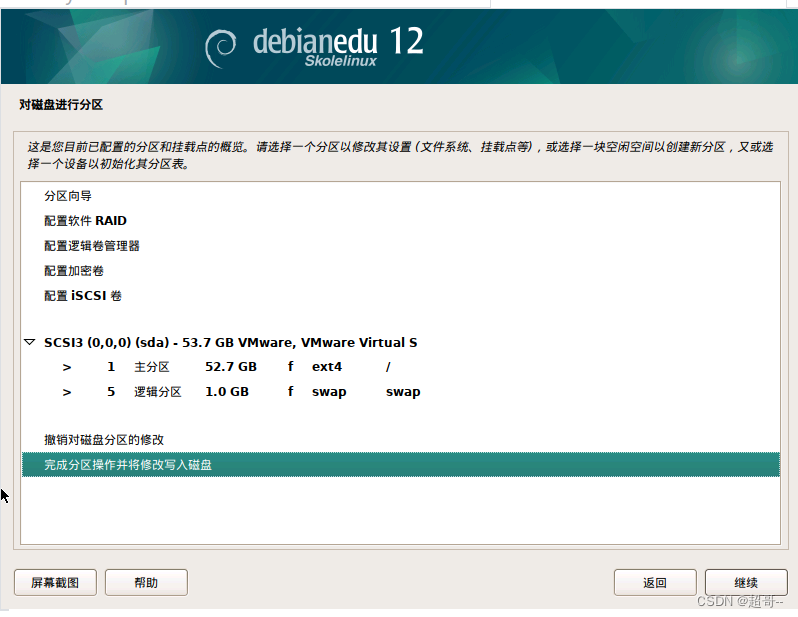Click the 主分区 partition type label
Image resolution: width=798 pixels, height=617 pixels.
click(152, 367)
